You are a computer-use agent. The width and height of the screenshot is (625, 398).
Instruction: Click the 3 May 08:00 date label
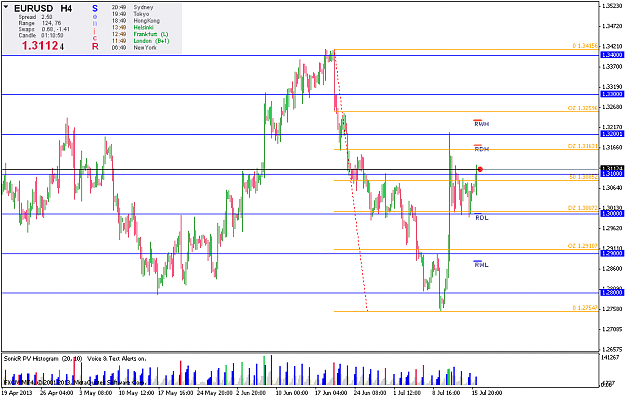pos(95,393)
